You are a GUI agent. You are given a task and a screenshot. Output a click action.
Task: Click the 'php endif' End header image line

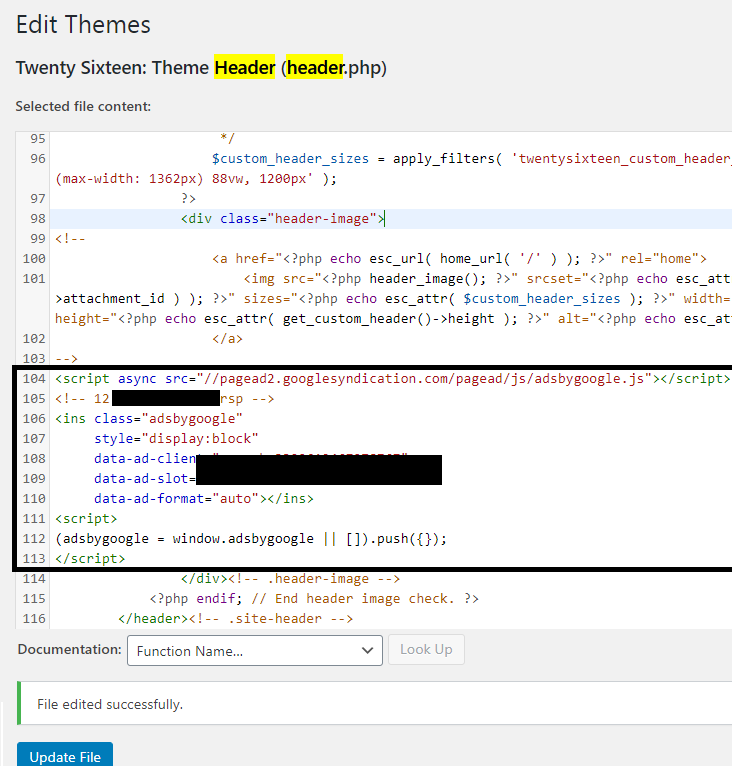coord(314,599)
